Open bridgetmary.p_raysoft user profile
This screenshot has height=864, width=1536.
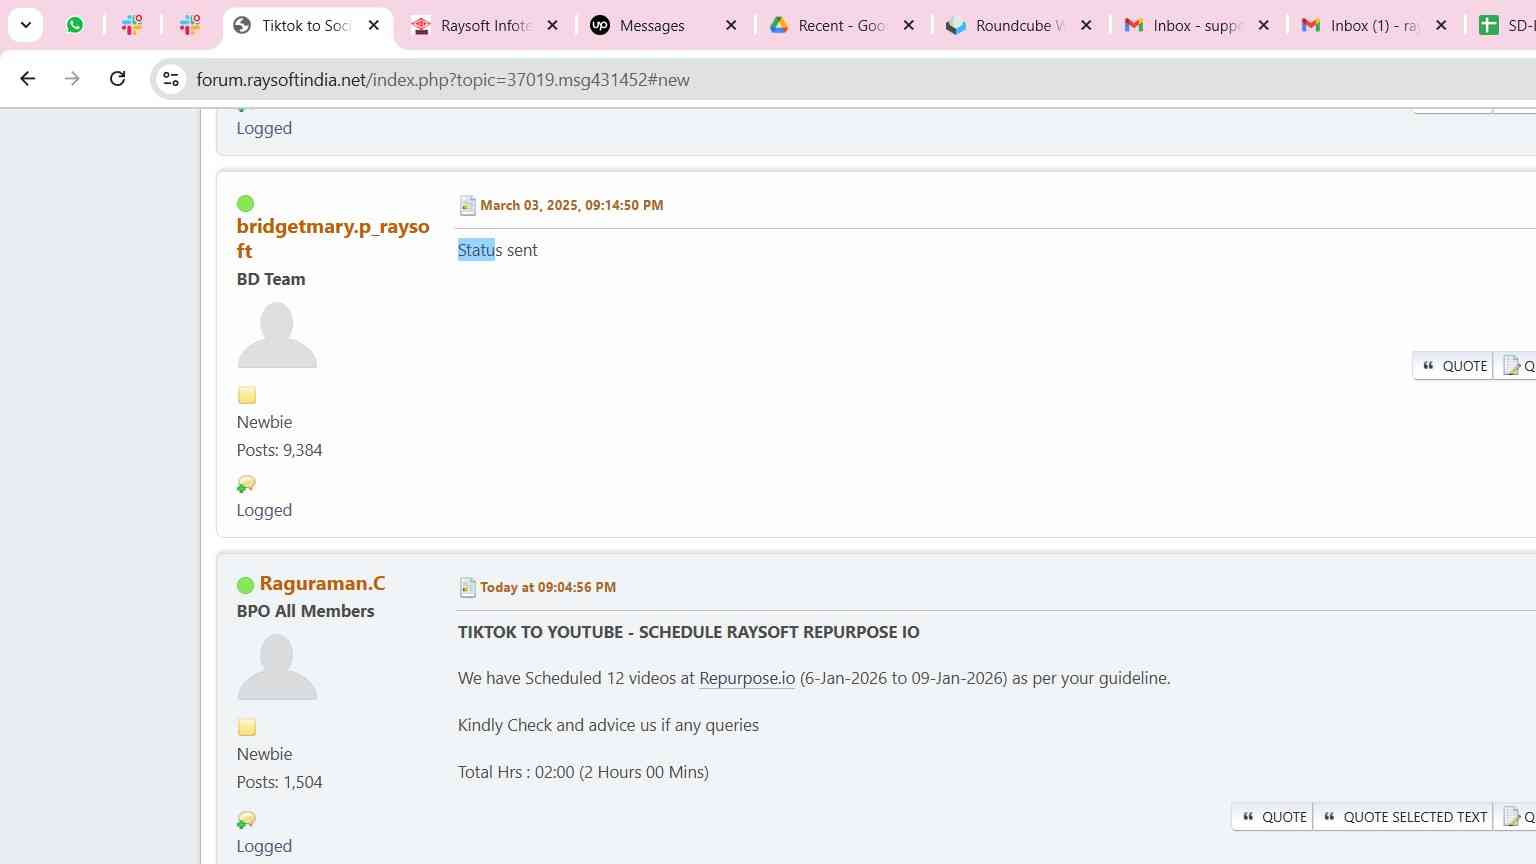click(x=333, y=238)
